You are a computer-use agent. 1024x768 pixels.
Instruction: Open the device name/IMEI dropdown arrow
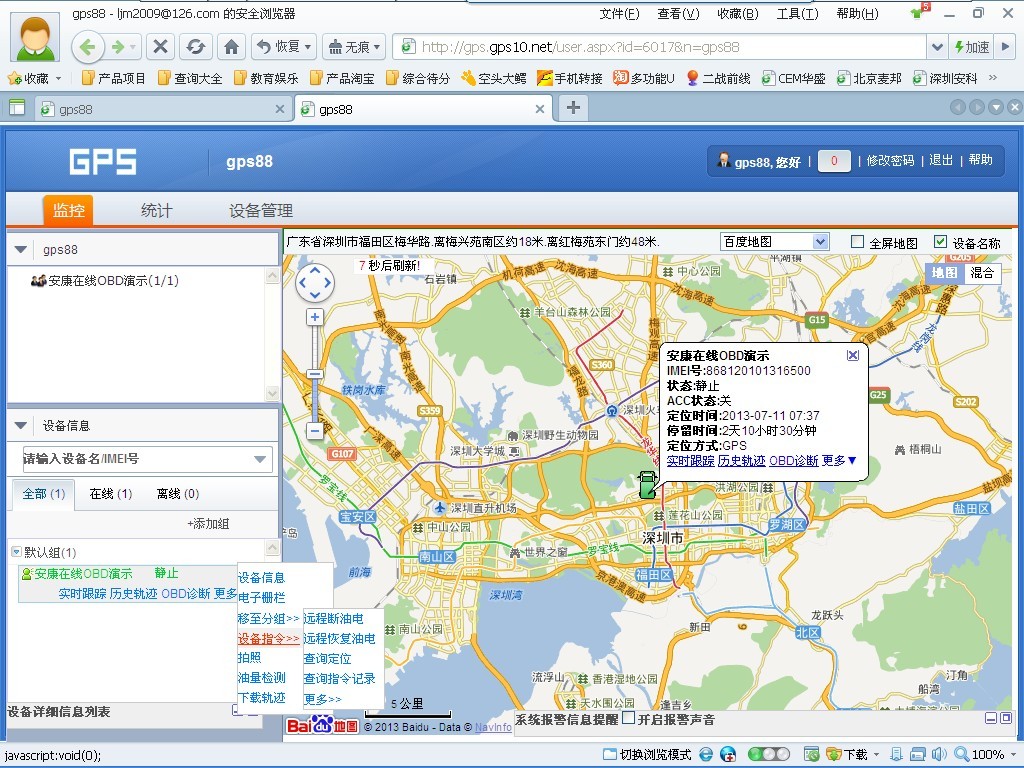(x=260, y=459)
